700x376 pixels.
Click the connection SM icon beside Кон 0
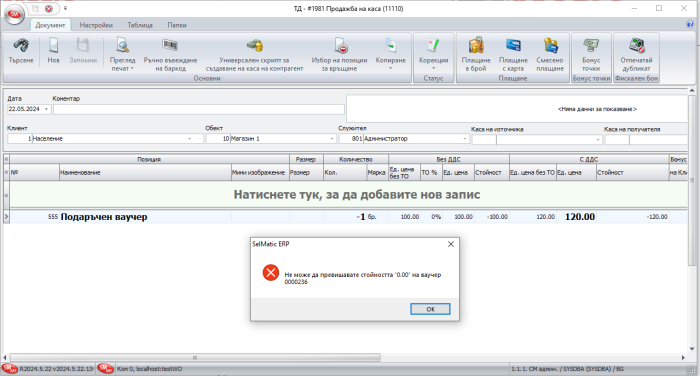(106, 369)
